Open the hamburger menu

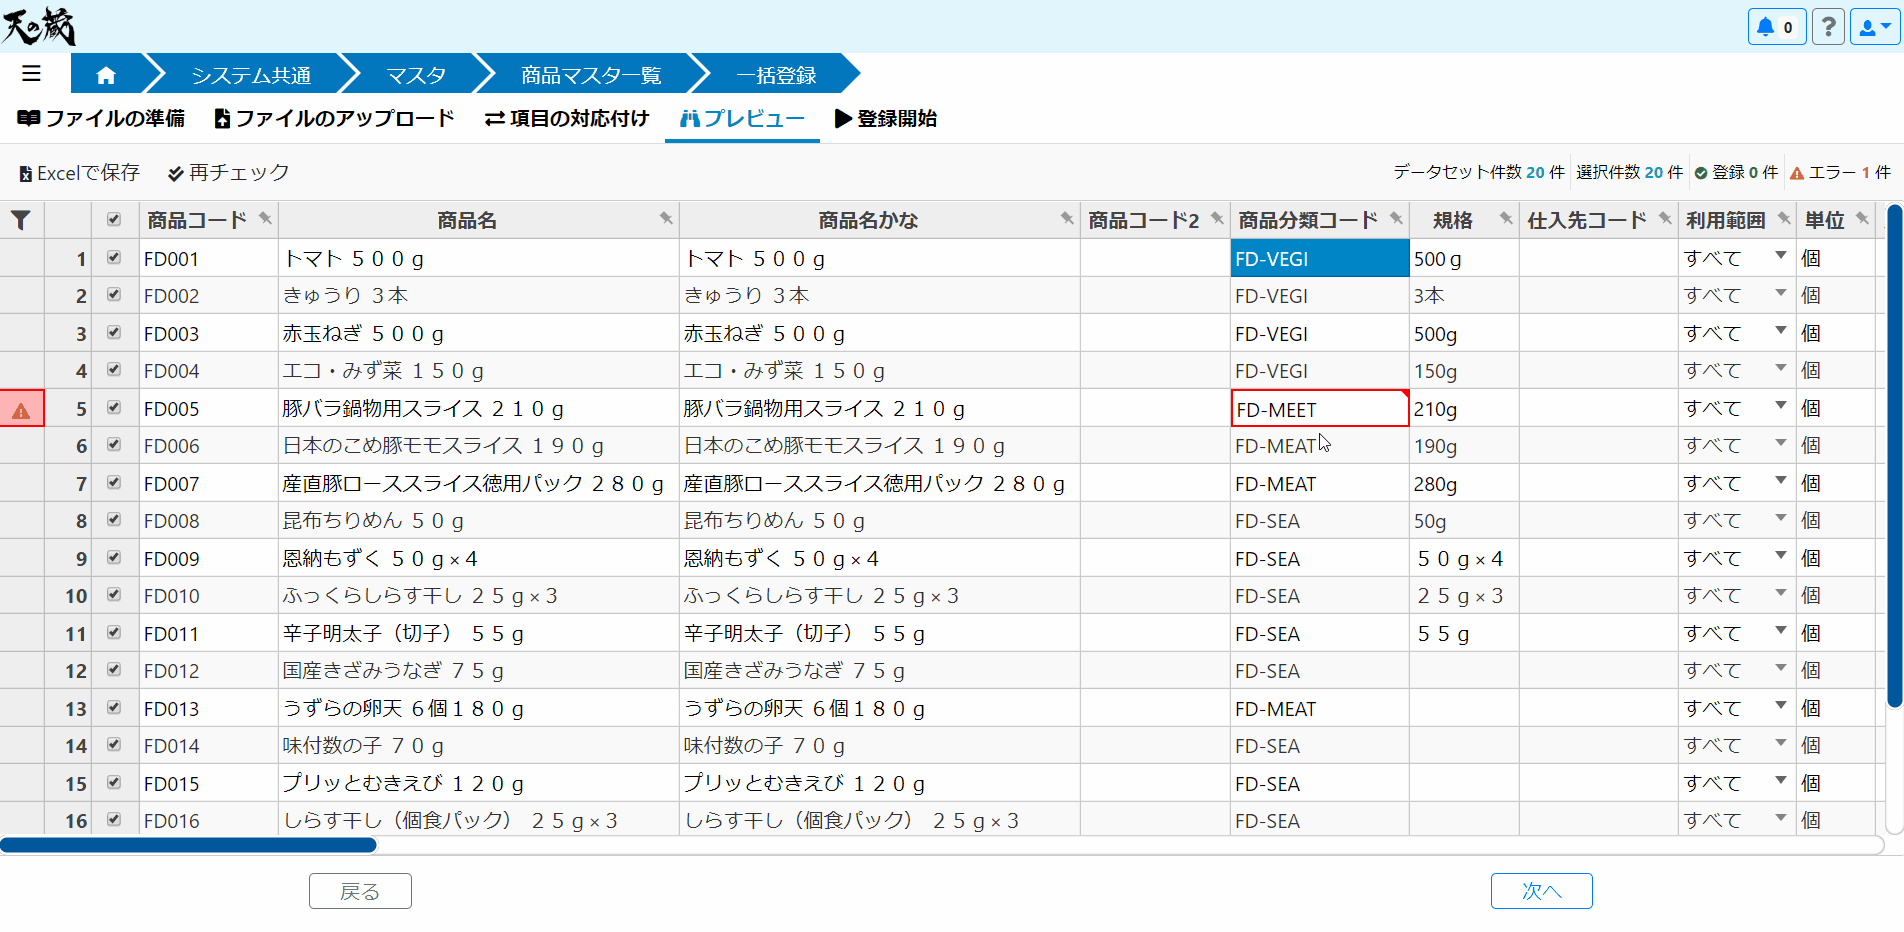pyautogui.click(x=31, y=73)
